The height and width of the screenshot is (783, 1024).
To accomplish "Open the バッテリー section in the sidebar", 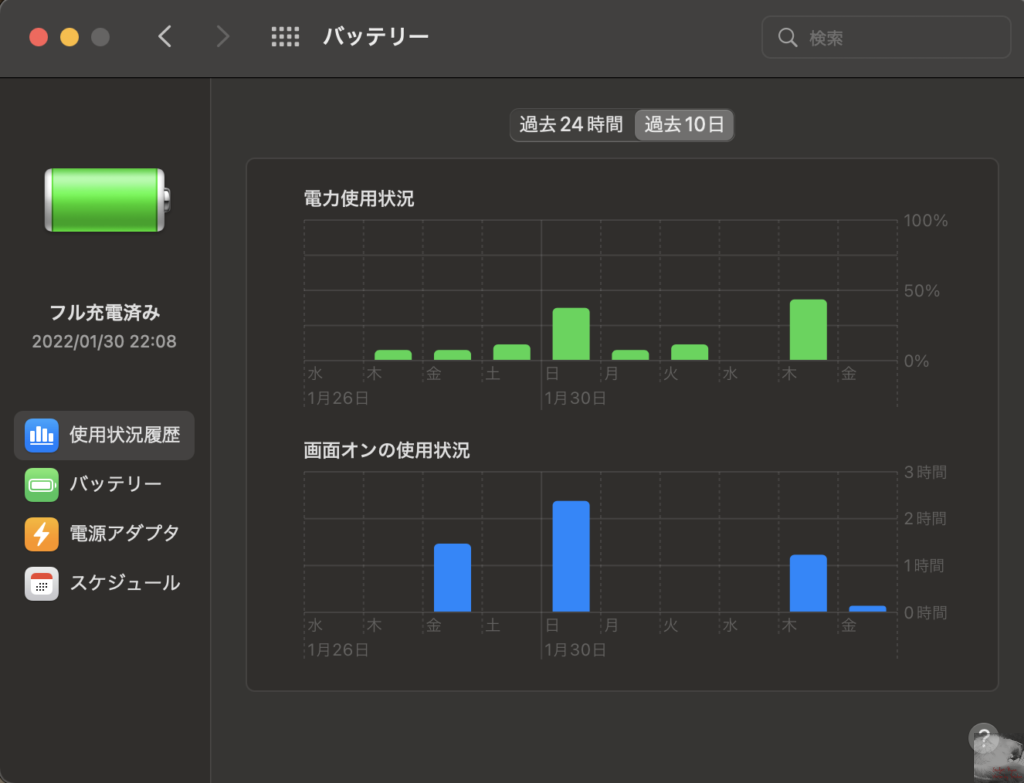I will click(40, 484).
